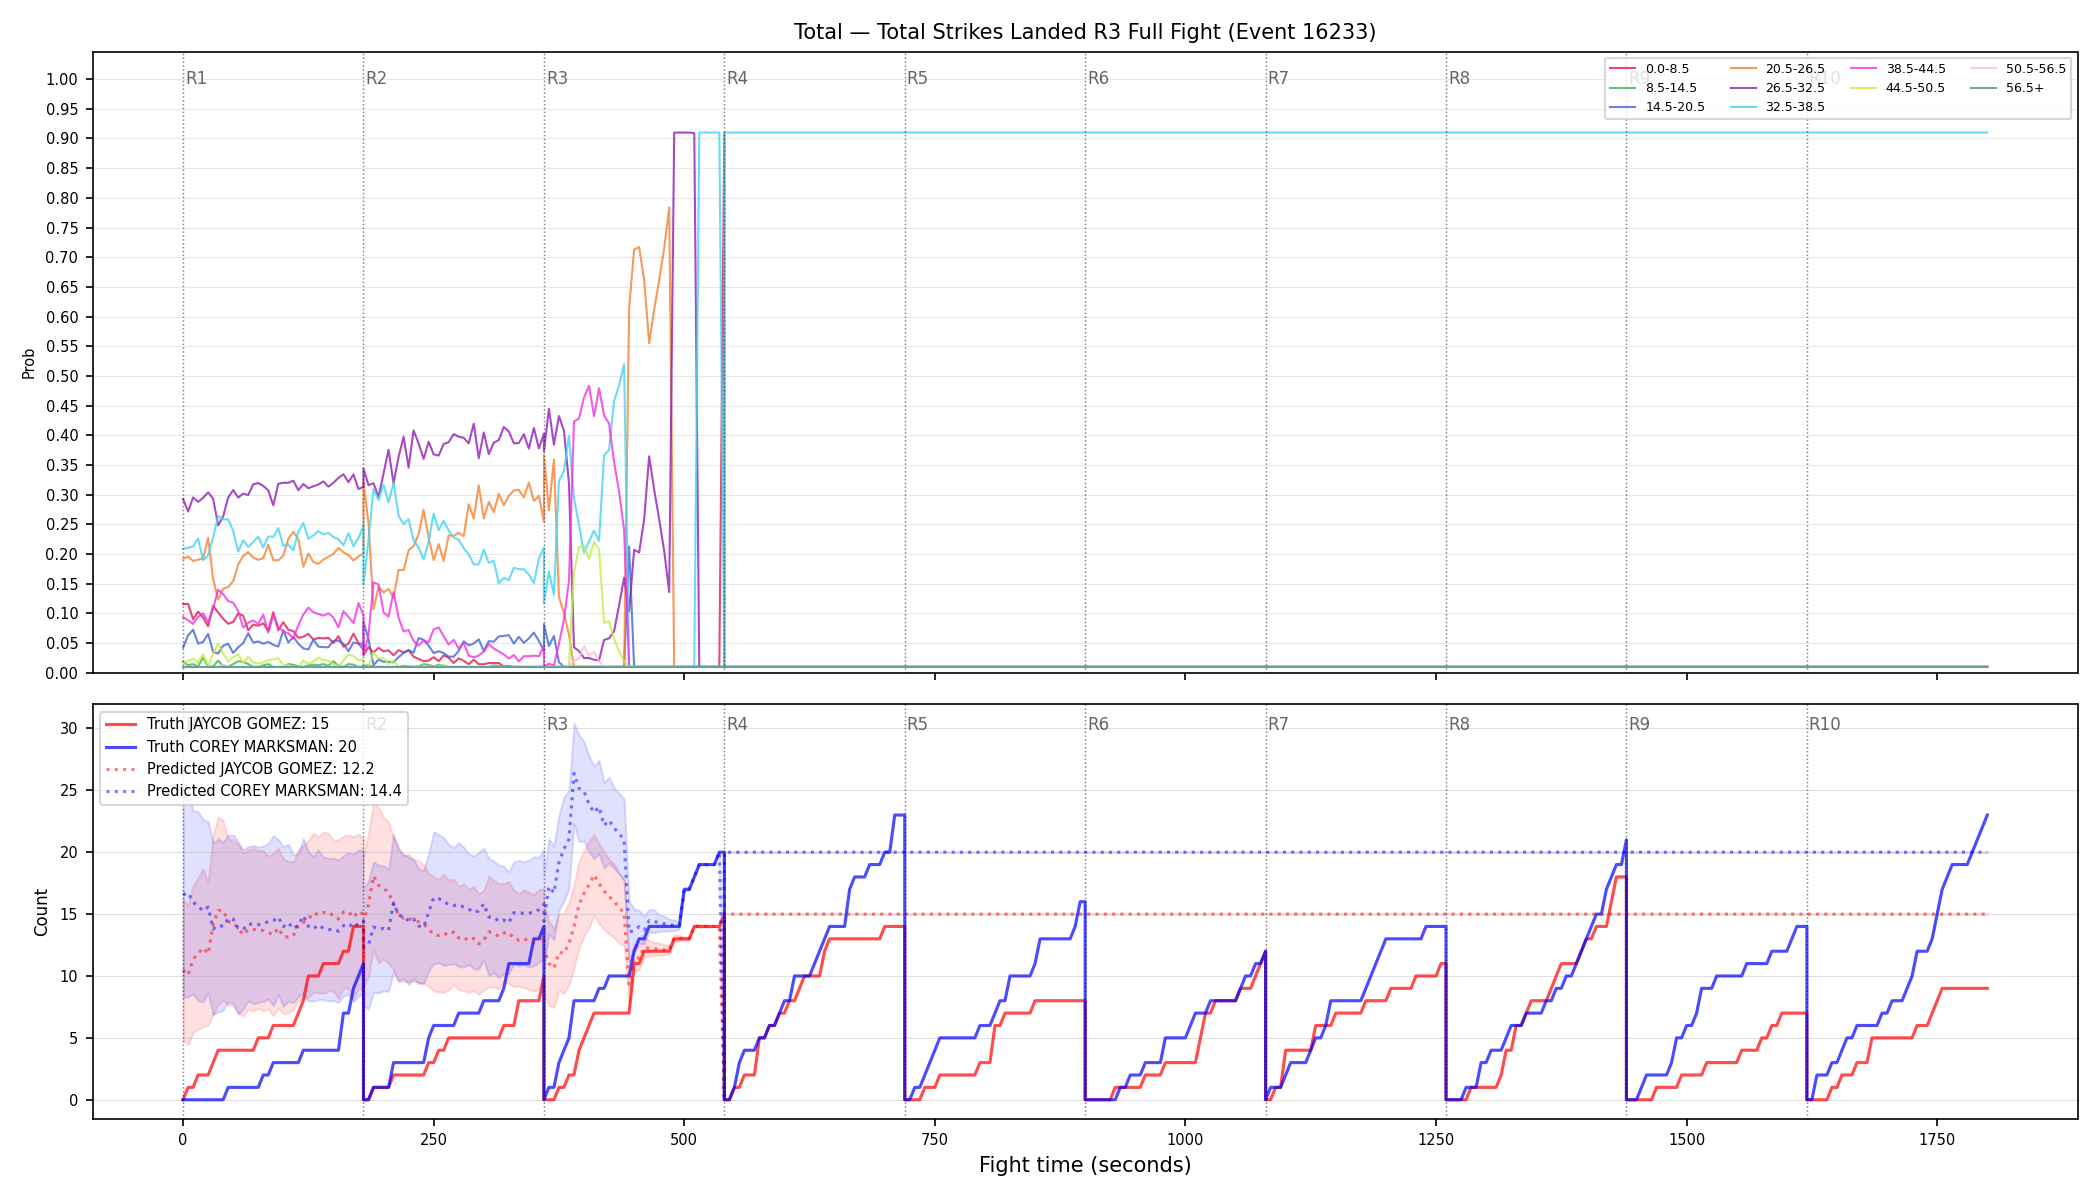
Task: Select R8 round label in the Prob chart
Action: point(1459,78)
